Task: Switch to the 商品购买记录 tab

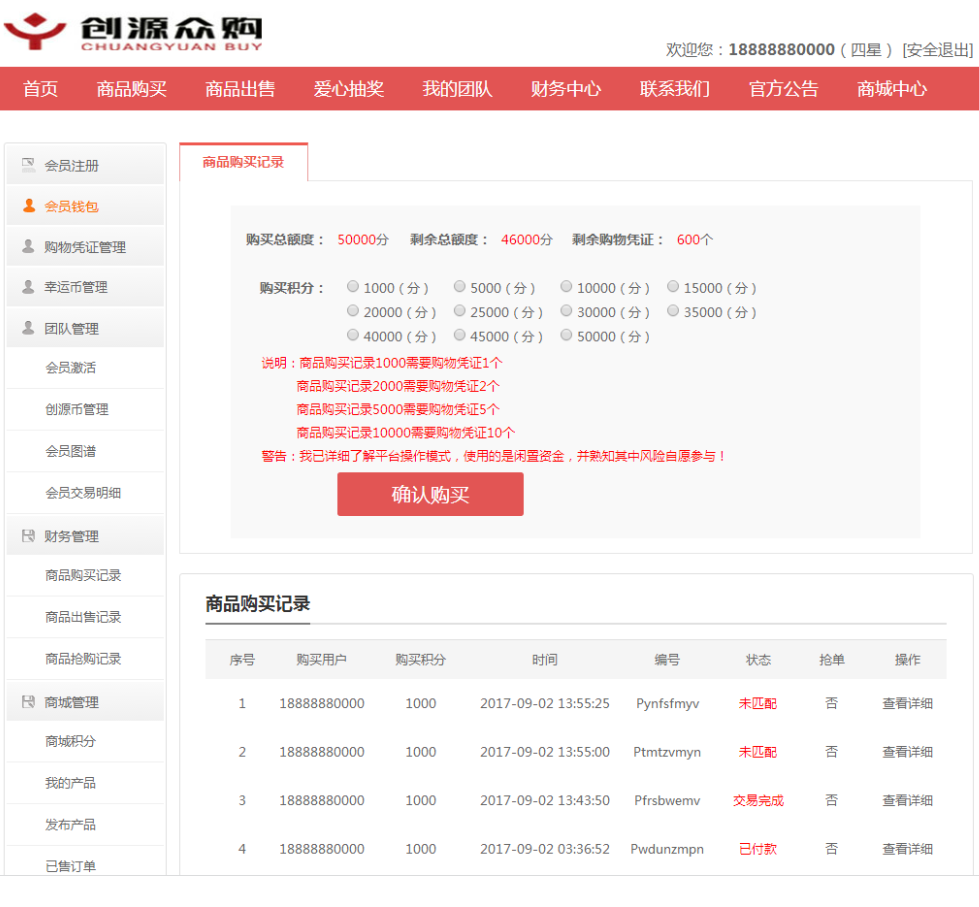Action: [243, 162]
